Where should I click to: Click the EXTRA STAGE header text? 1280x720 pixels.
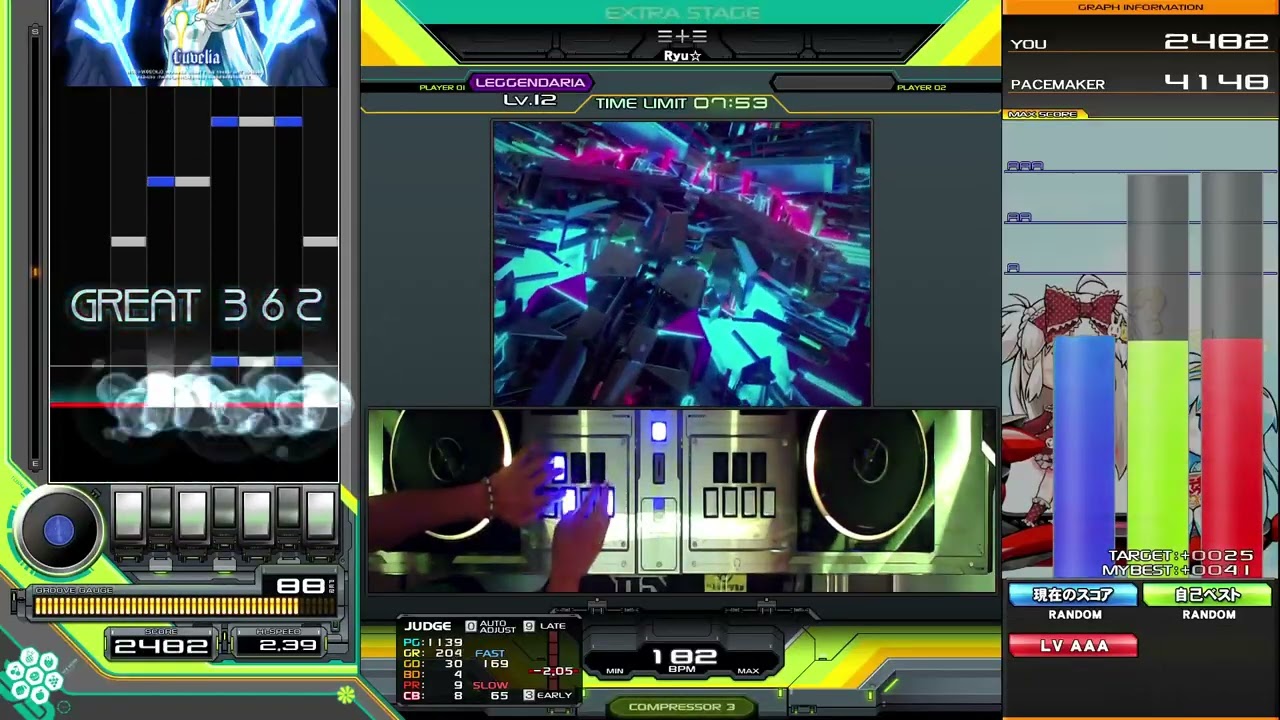click(x=682, y=13)
